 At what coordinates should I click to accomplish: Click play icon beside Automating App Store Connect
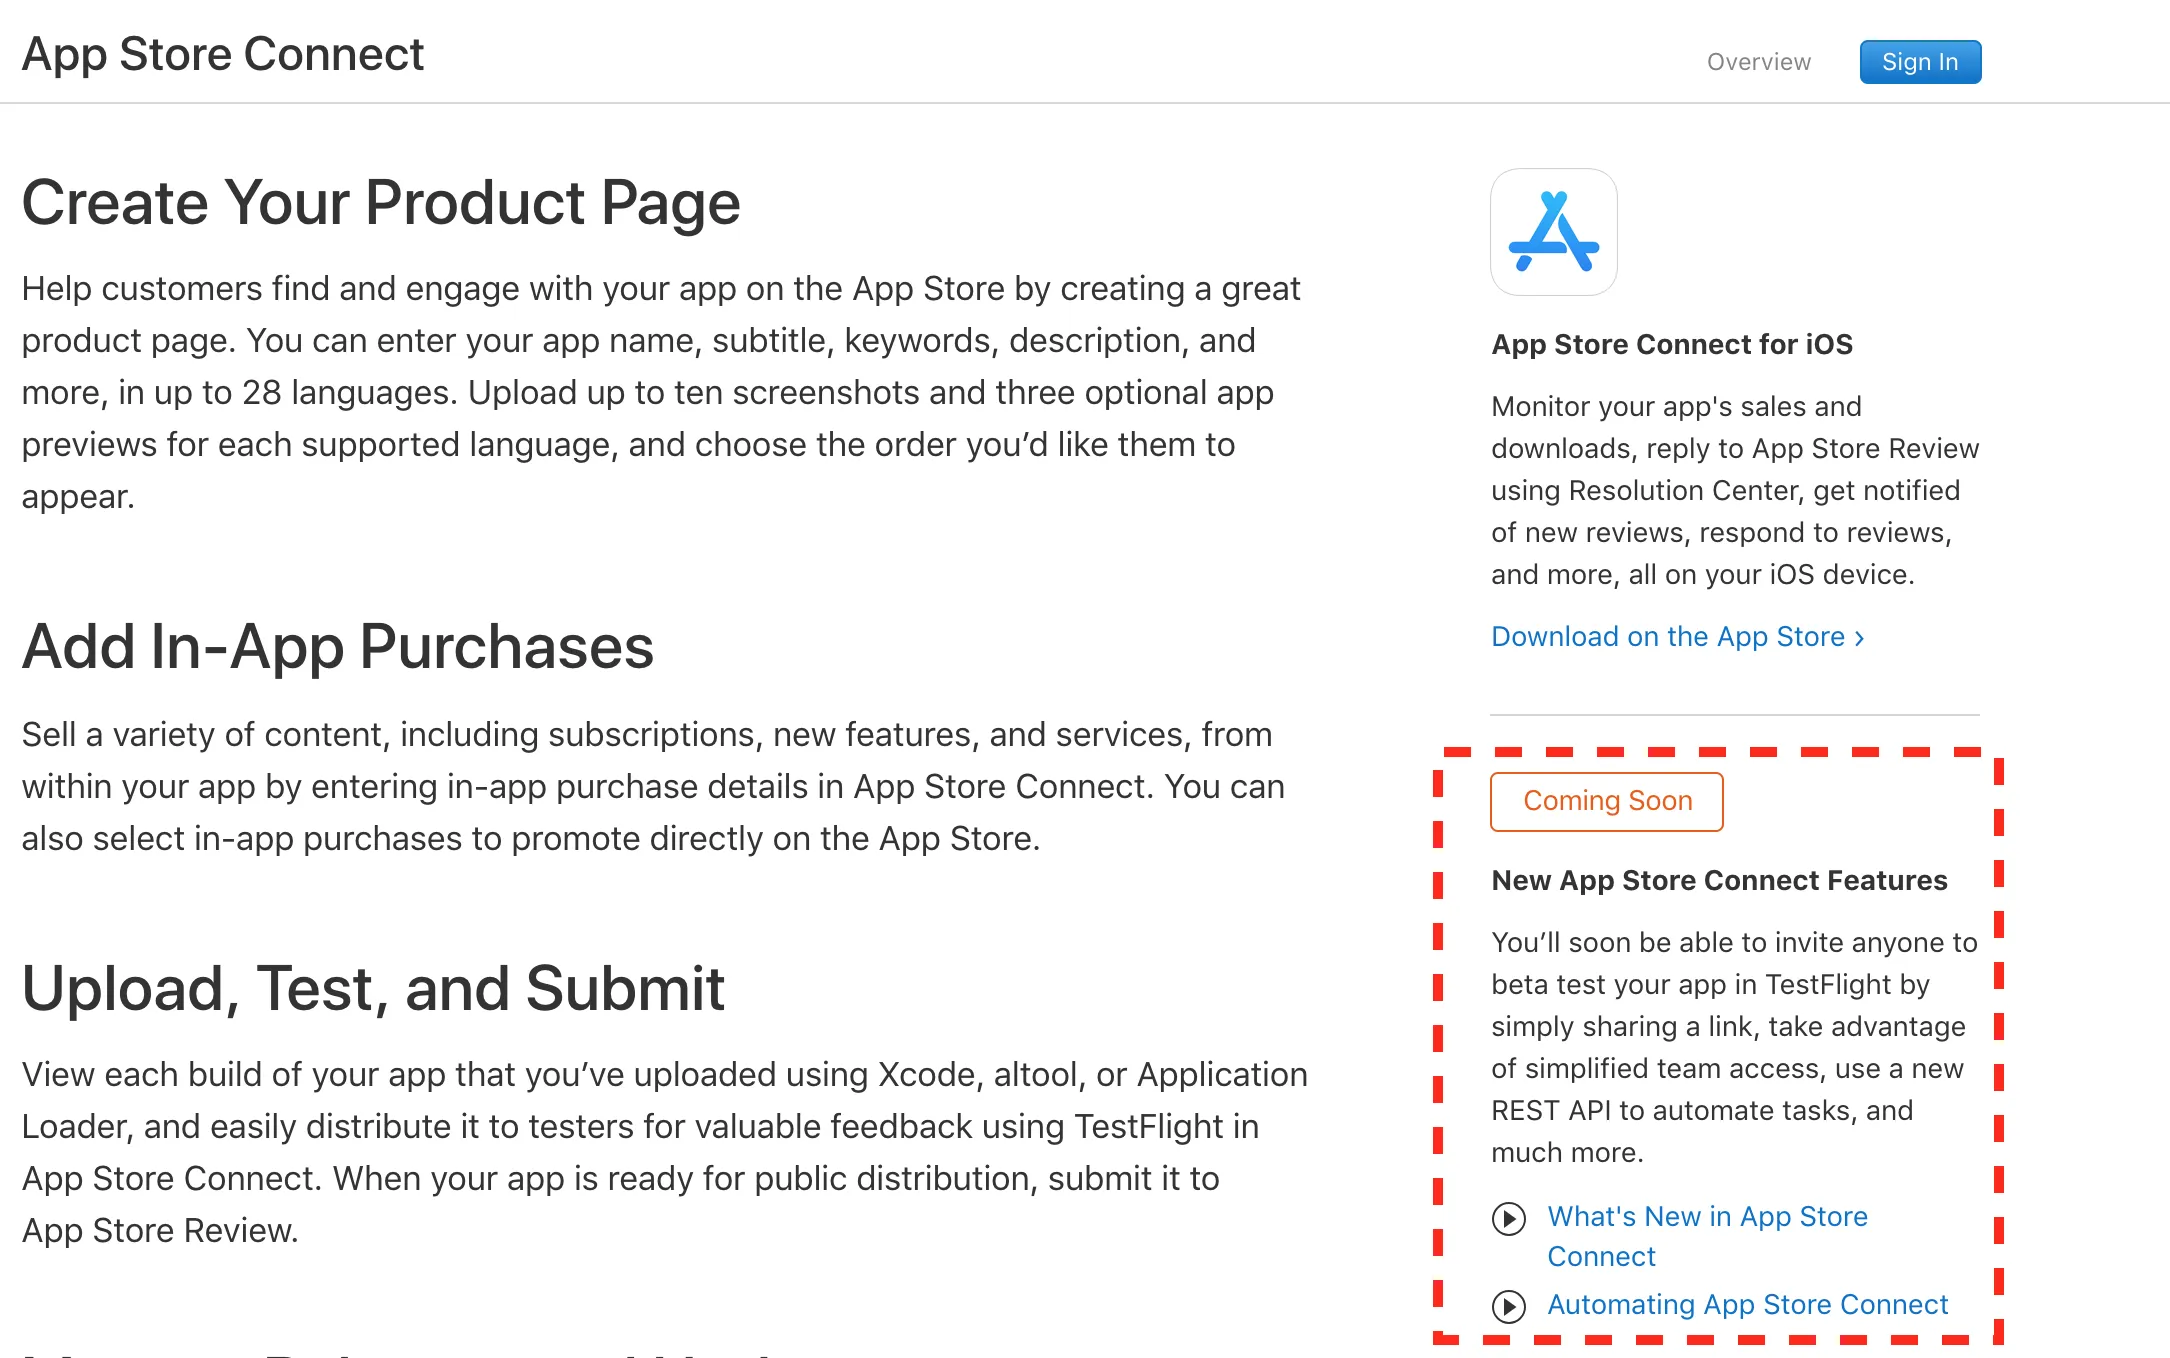pos(1508,1306)
